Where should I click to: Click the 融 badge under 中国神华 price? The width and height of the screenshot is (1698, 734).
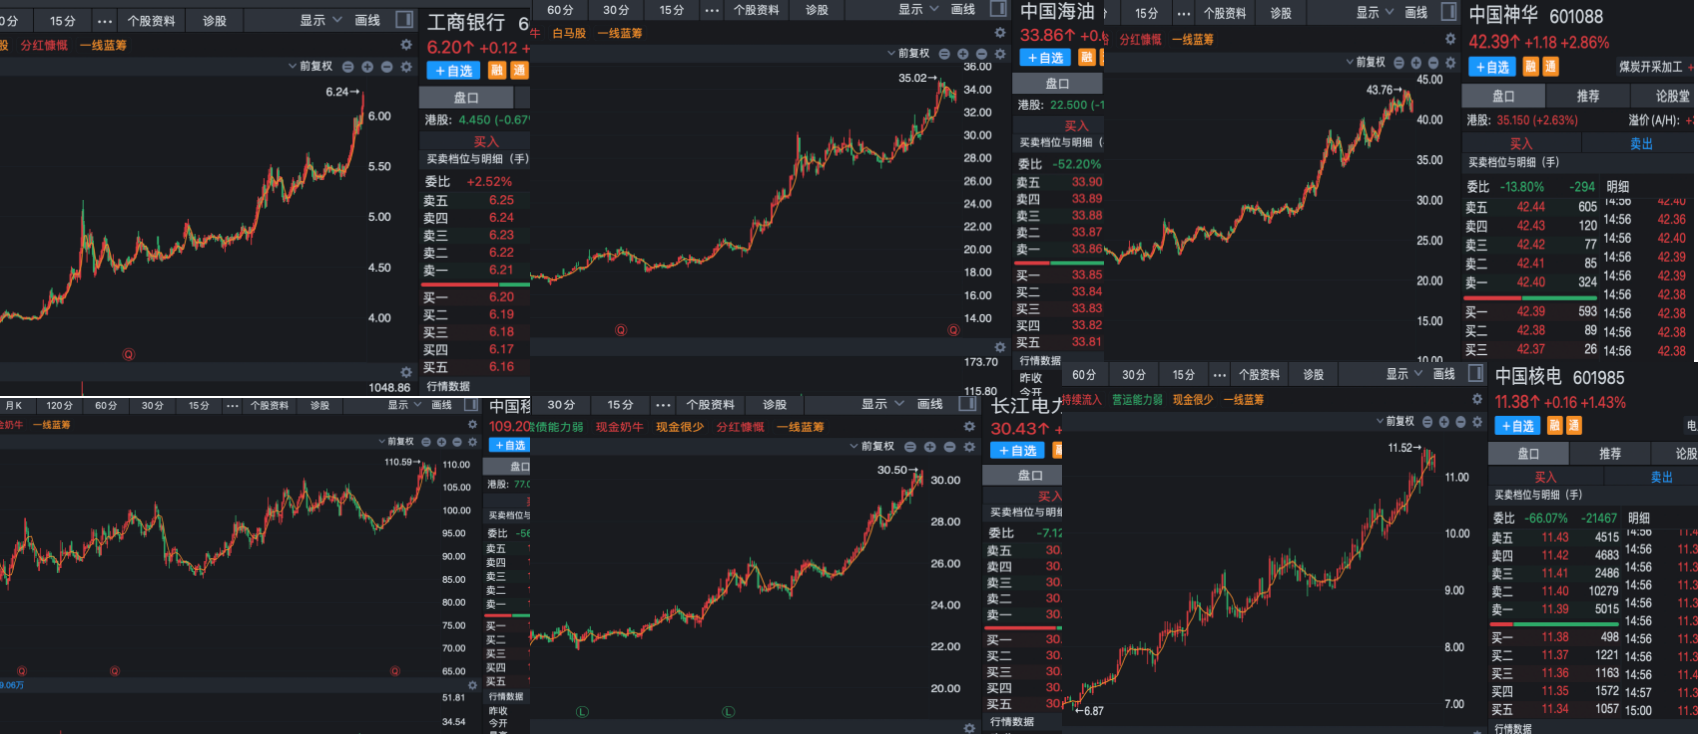(x=1530, y=67)
